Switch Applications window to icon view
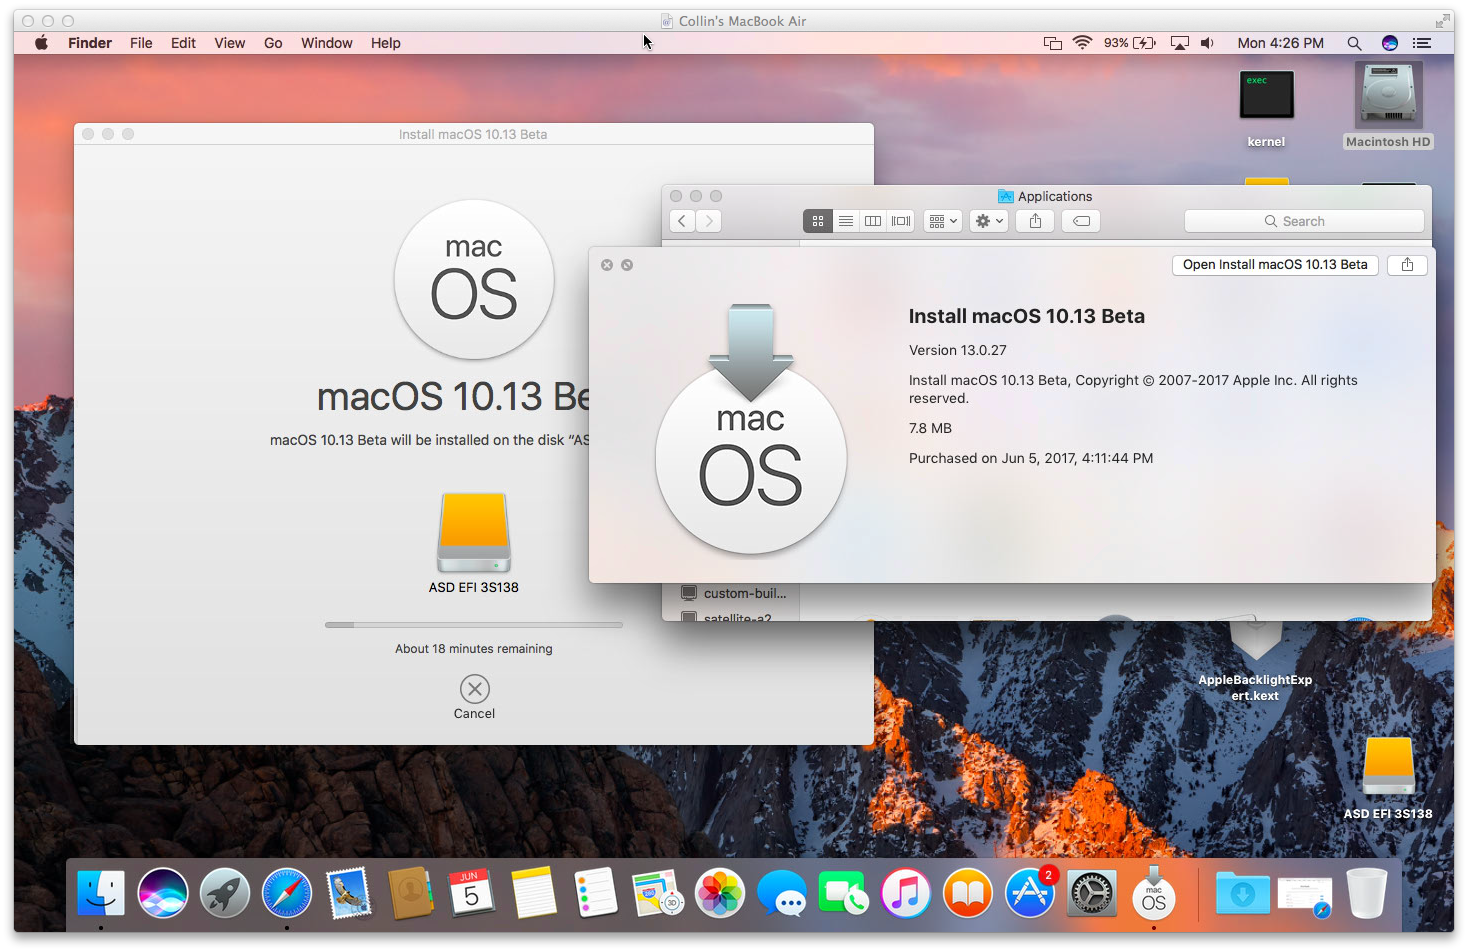Image resolution: width=1468 pixels, height=952 pixels. 817,221
